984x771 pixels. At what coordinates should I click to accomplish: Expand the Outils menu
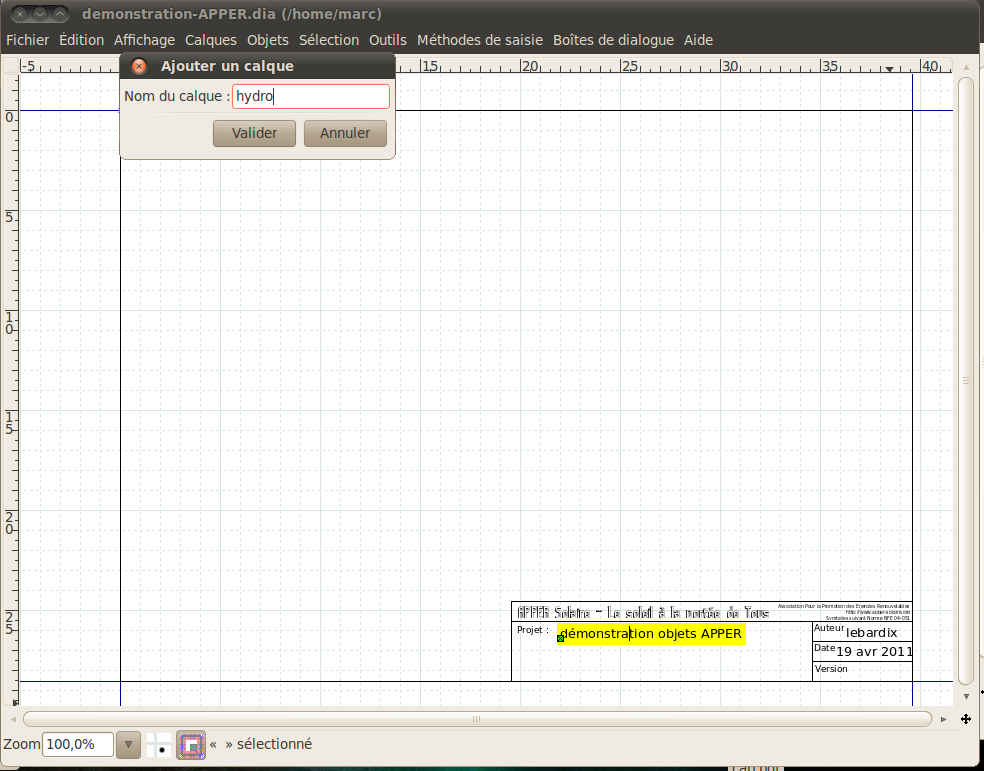pos(388,40)
